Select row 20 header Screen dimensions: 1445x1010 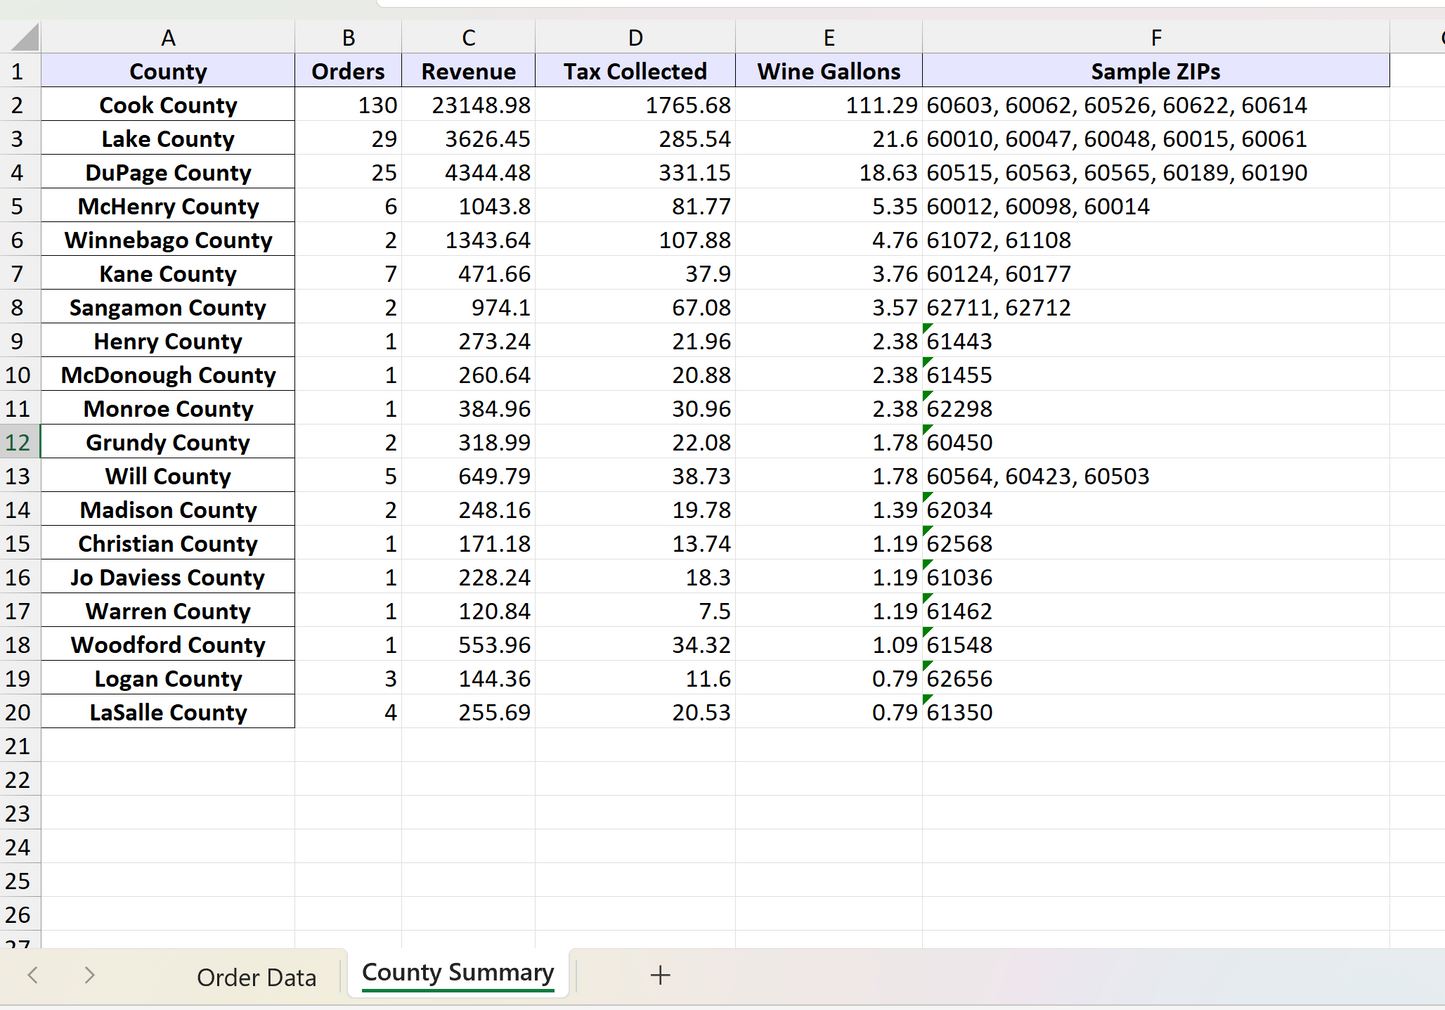[x=18, y=712]
